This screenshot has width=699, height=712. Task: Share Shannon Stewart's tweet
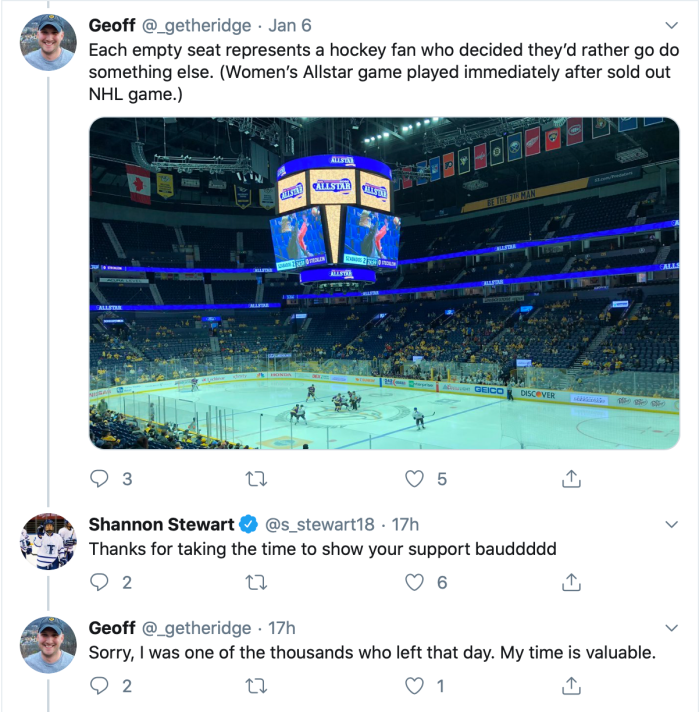click(571, 582)
